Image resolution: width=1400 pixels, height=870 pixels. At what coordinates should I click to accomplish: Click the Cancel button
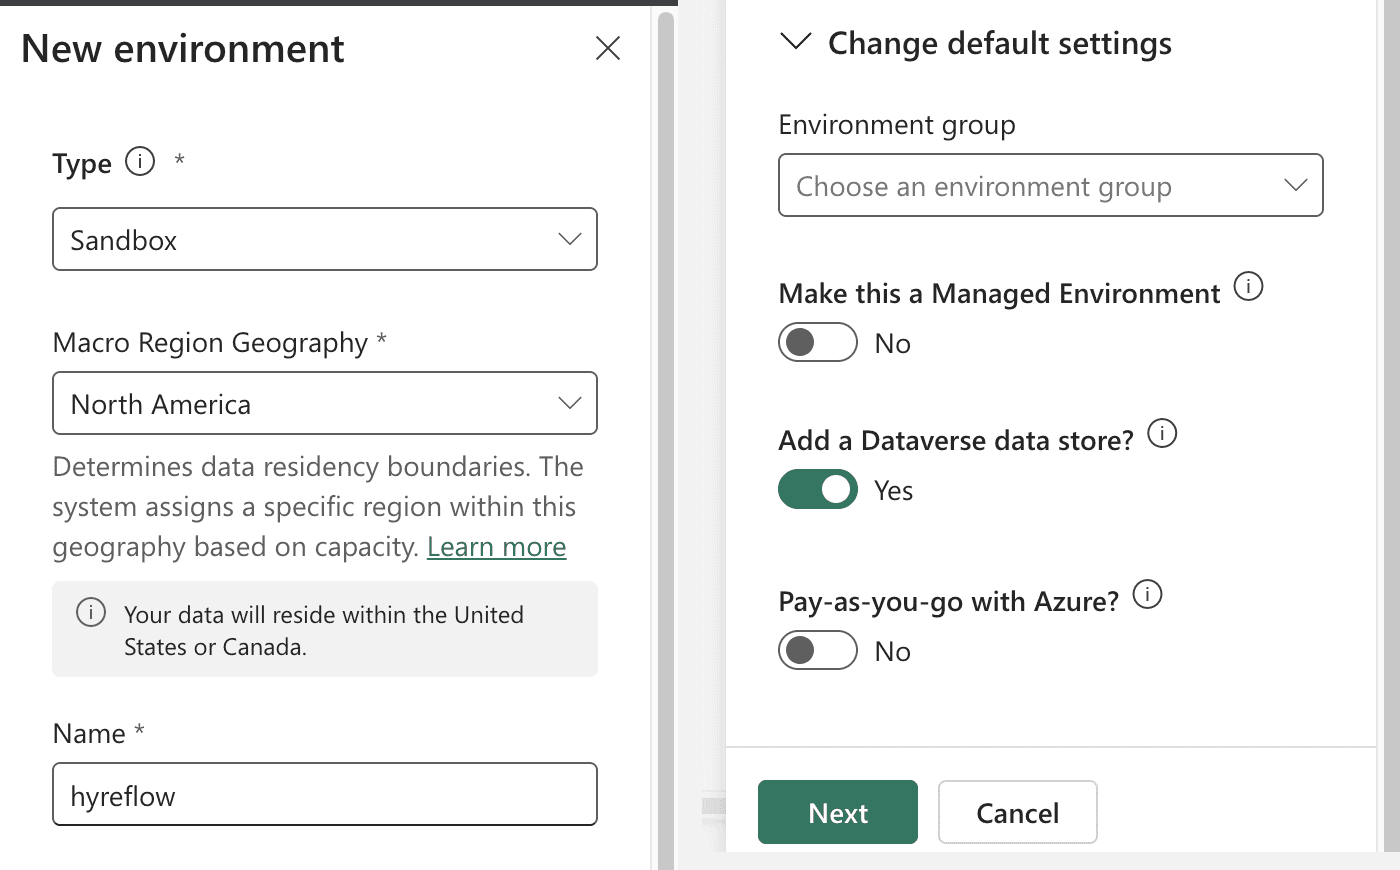click(1018, 812)
